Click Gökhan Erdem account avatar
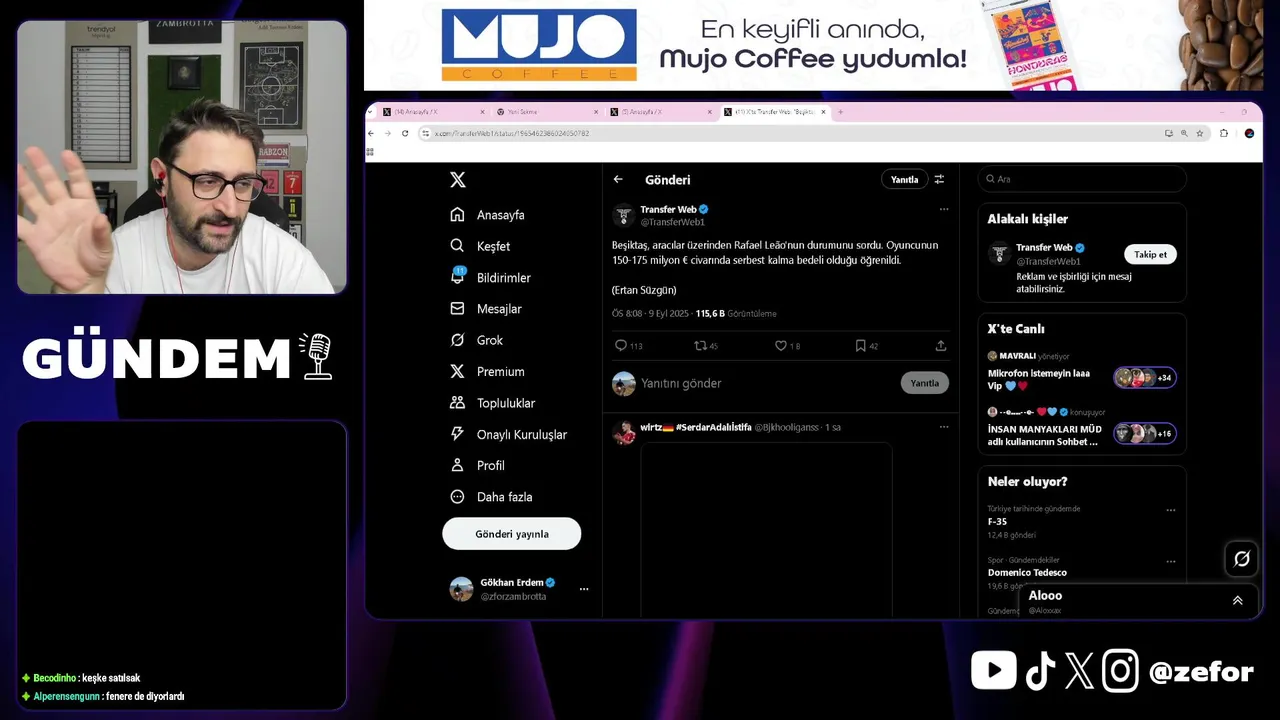Image resolution: width=1280 pixels, height=720 pixels. pyautogui.click(x=461, y=589)
